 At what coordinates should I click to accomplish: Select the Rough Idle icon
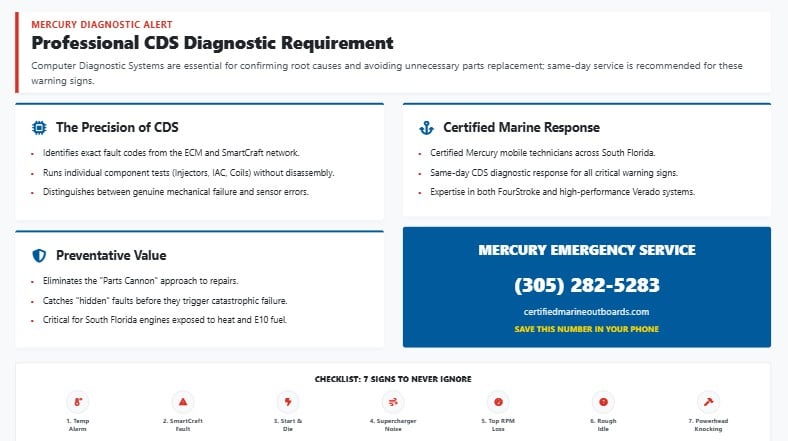pyautogui.click(x=603, y=402)
